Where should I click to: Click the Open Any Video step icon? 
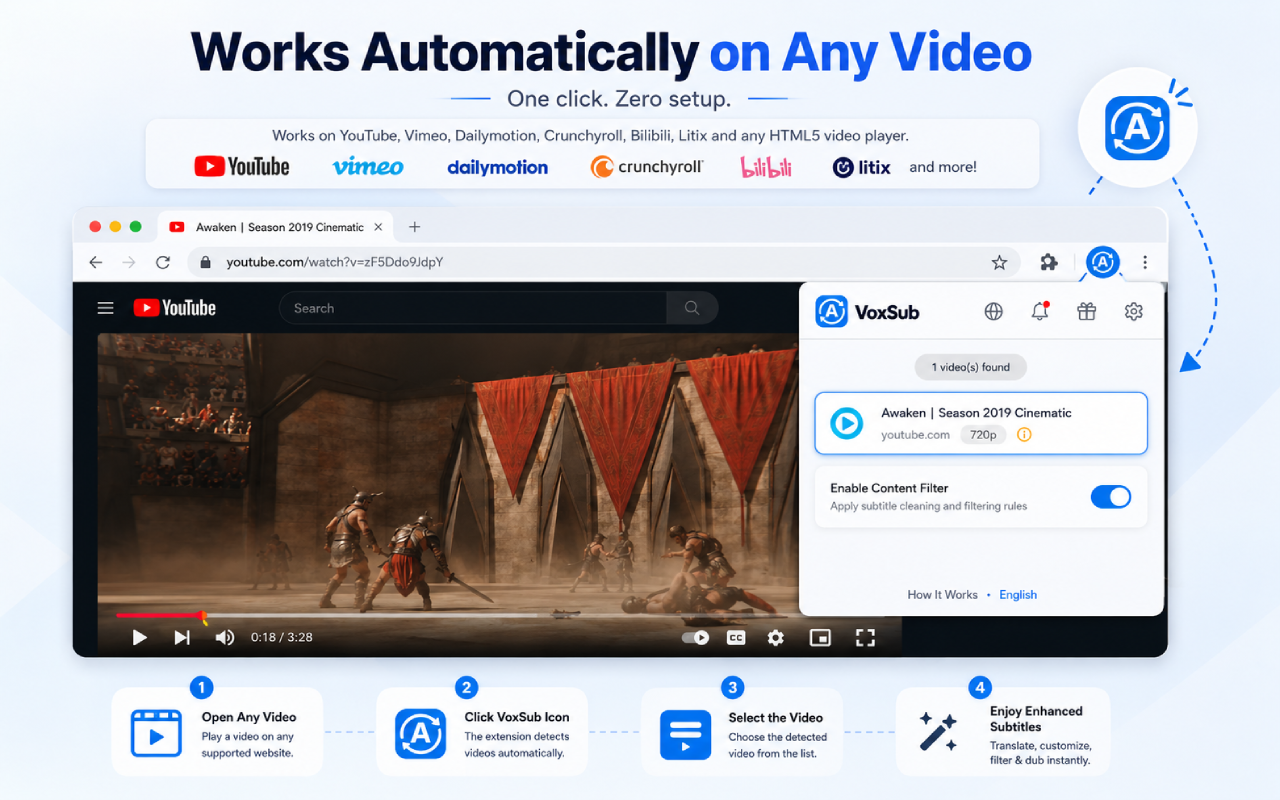(157, 733)
